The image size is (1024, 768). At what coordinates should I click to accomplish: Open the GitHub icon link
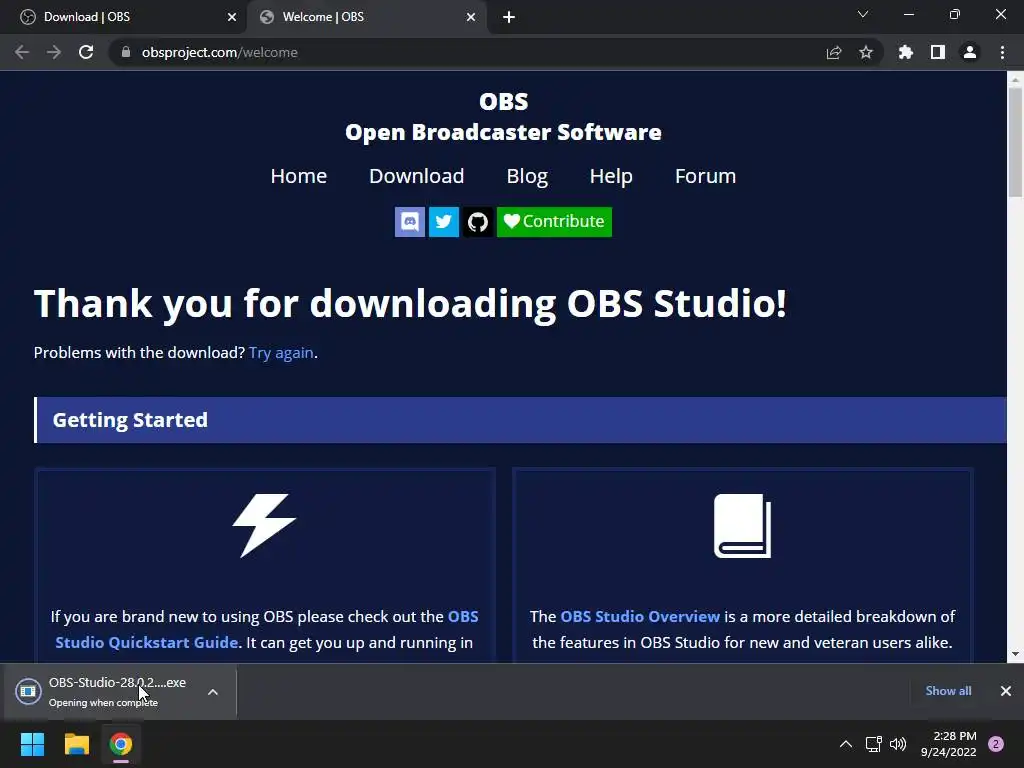(x=477, y=221)
